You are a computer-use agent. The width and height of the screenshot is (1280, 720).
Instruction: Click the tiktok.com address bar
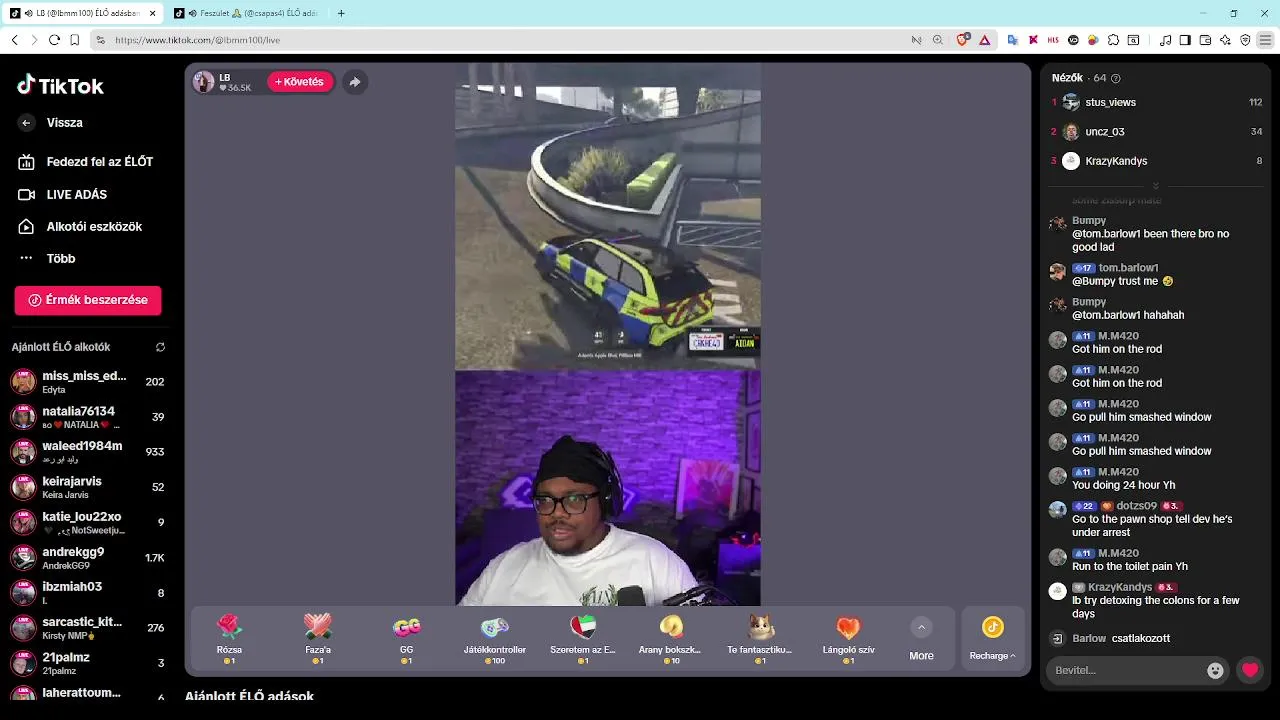[500, 40]
